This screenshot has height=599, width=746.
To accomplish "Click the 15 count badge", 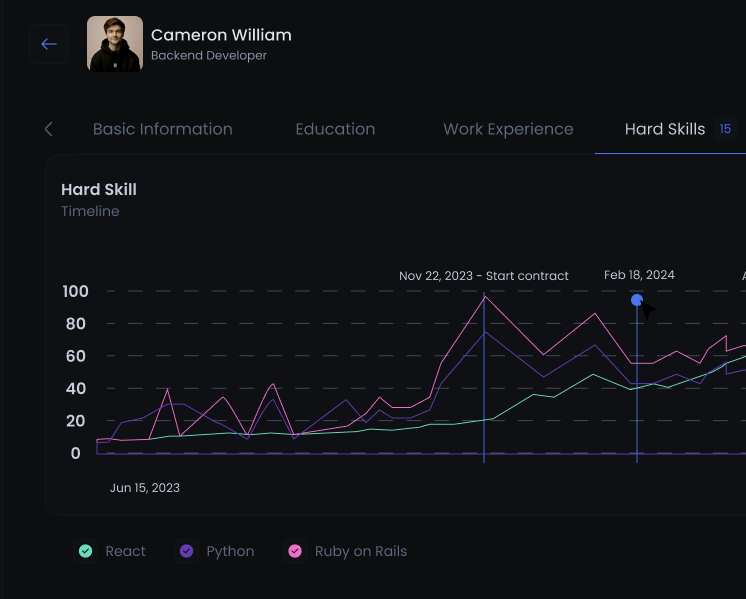I will pos(725,129).
